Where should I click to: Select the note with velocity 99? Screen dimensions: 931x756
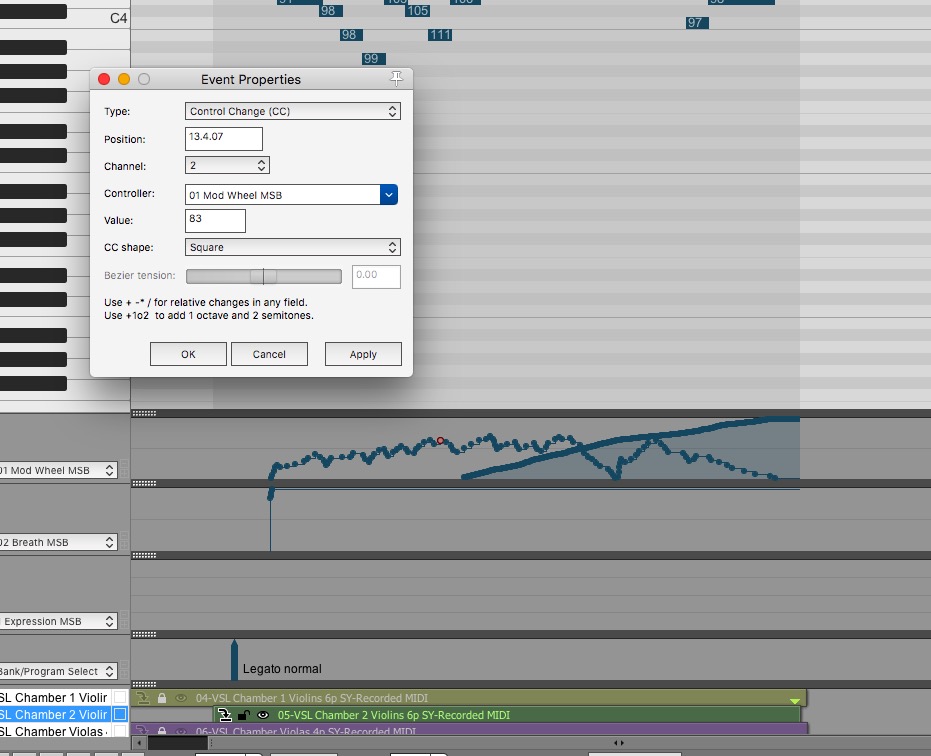(374, 59)
